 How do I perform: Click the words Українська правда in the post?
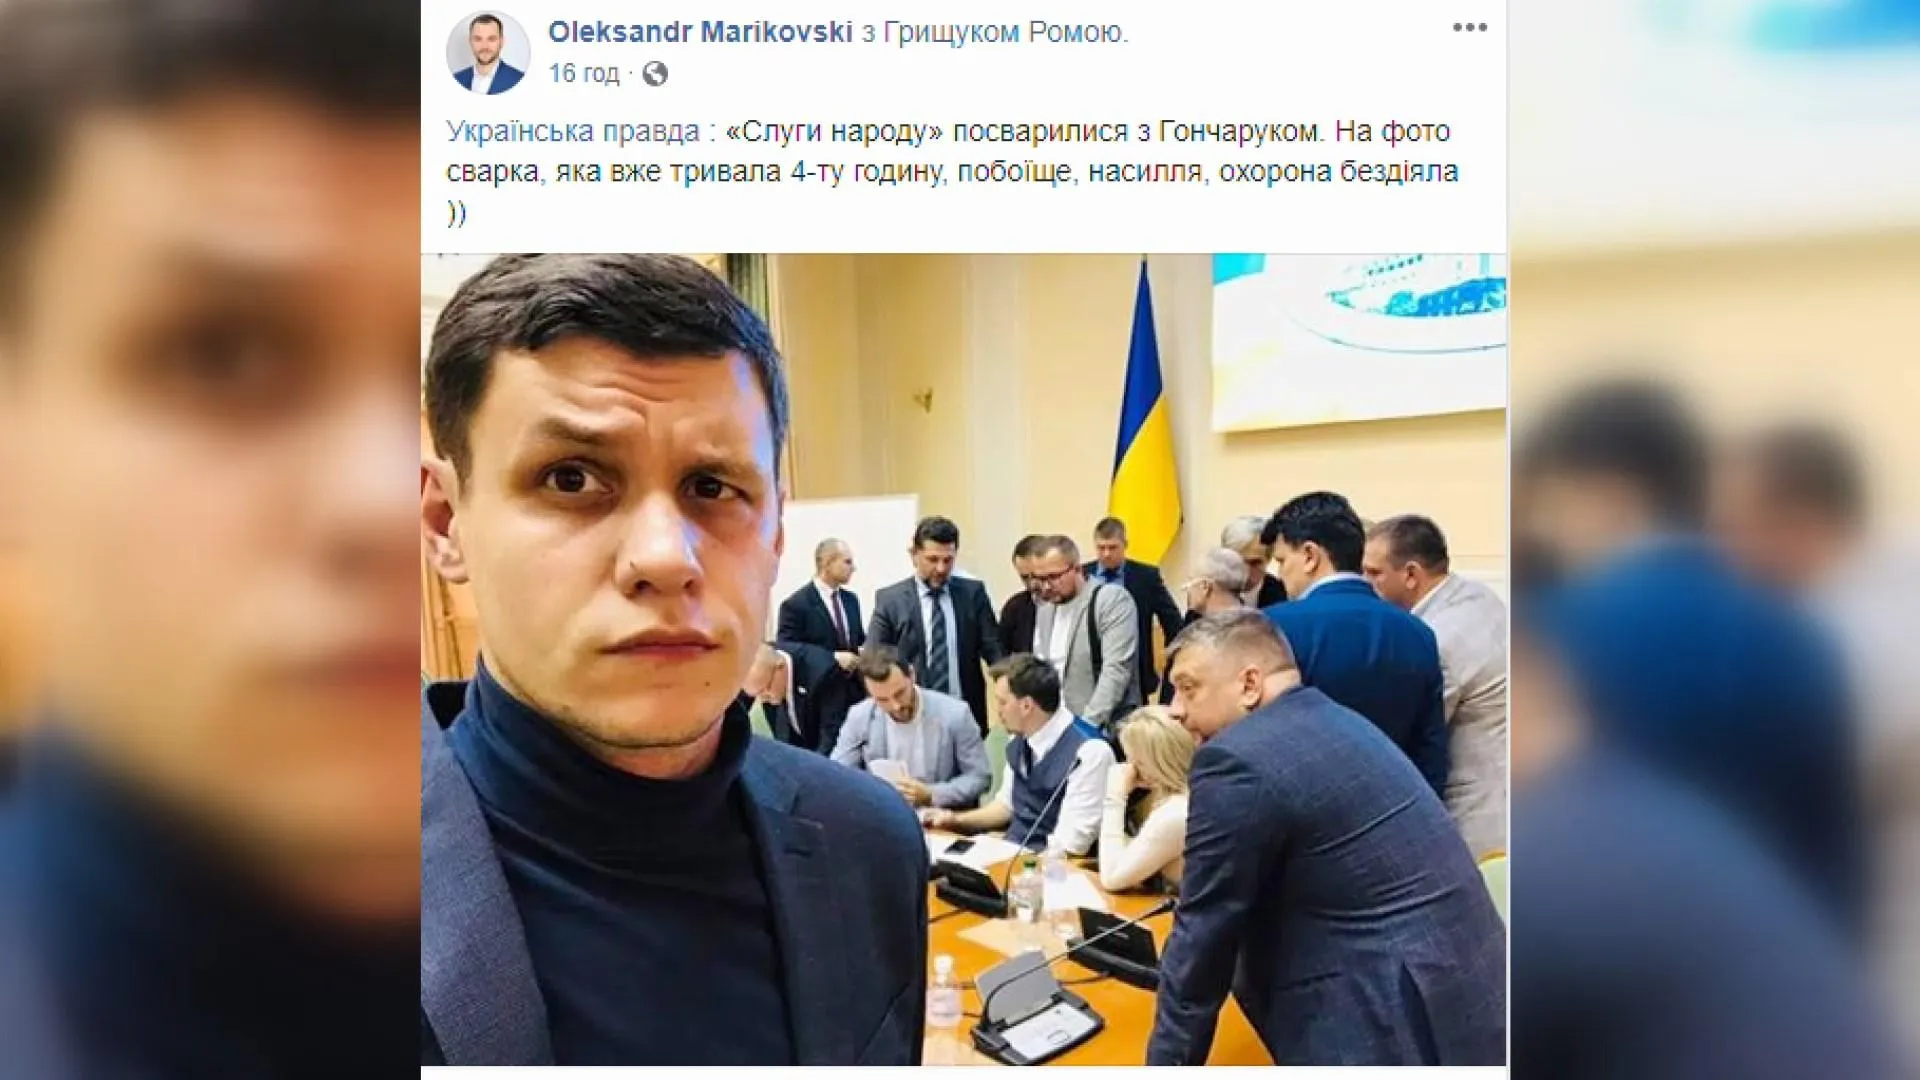[573, 131]
